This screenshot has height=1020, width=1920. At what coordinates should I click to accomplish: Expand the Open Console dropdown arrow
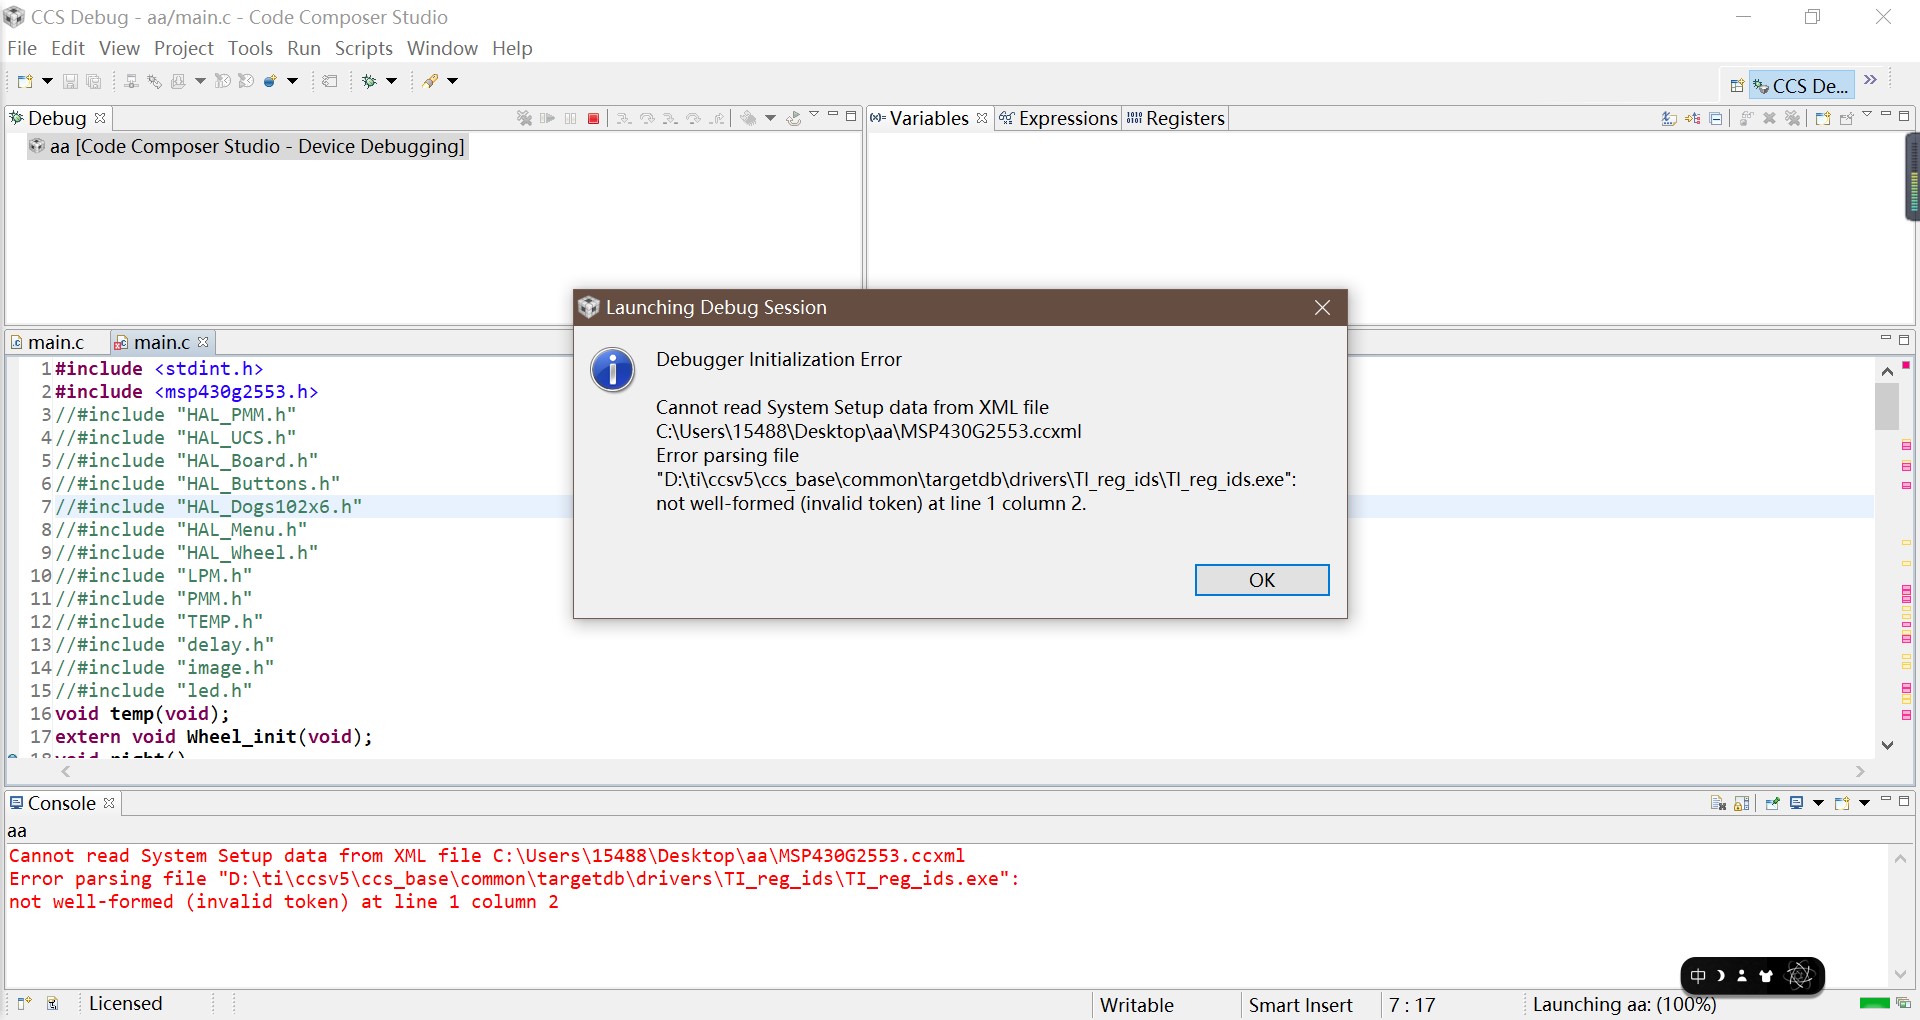[1864, 803]
